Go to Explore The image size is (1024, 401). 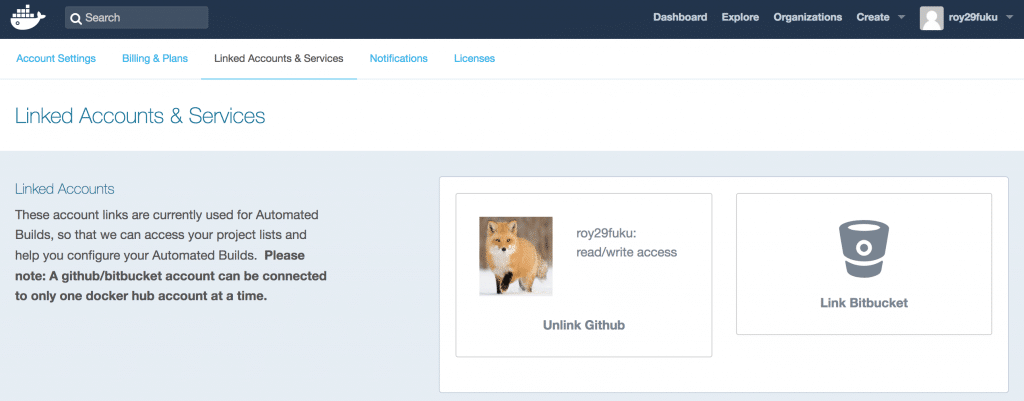coord(740,17)
